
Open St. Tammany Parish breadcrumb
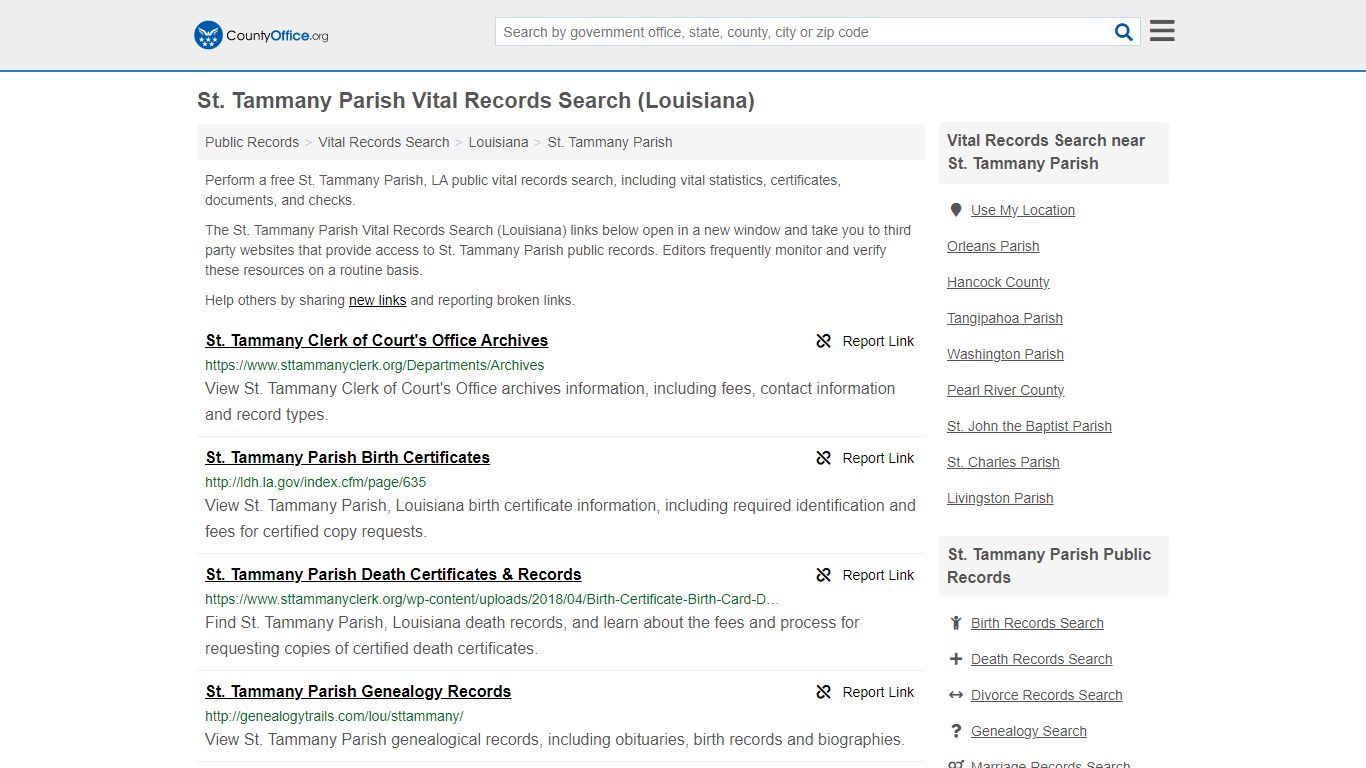[x=610, y=142]
